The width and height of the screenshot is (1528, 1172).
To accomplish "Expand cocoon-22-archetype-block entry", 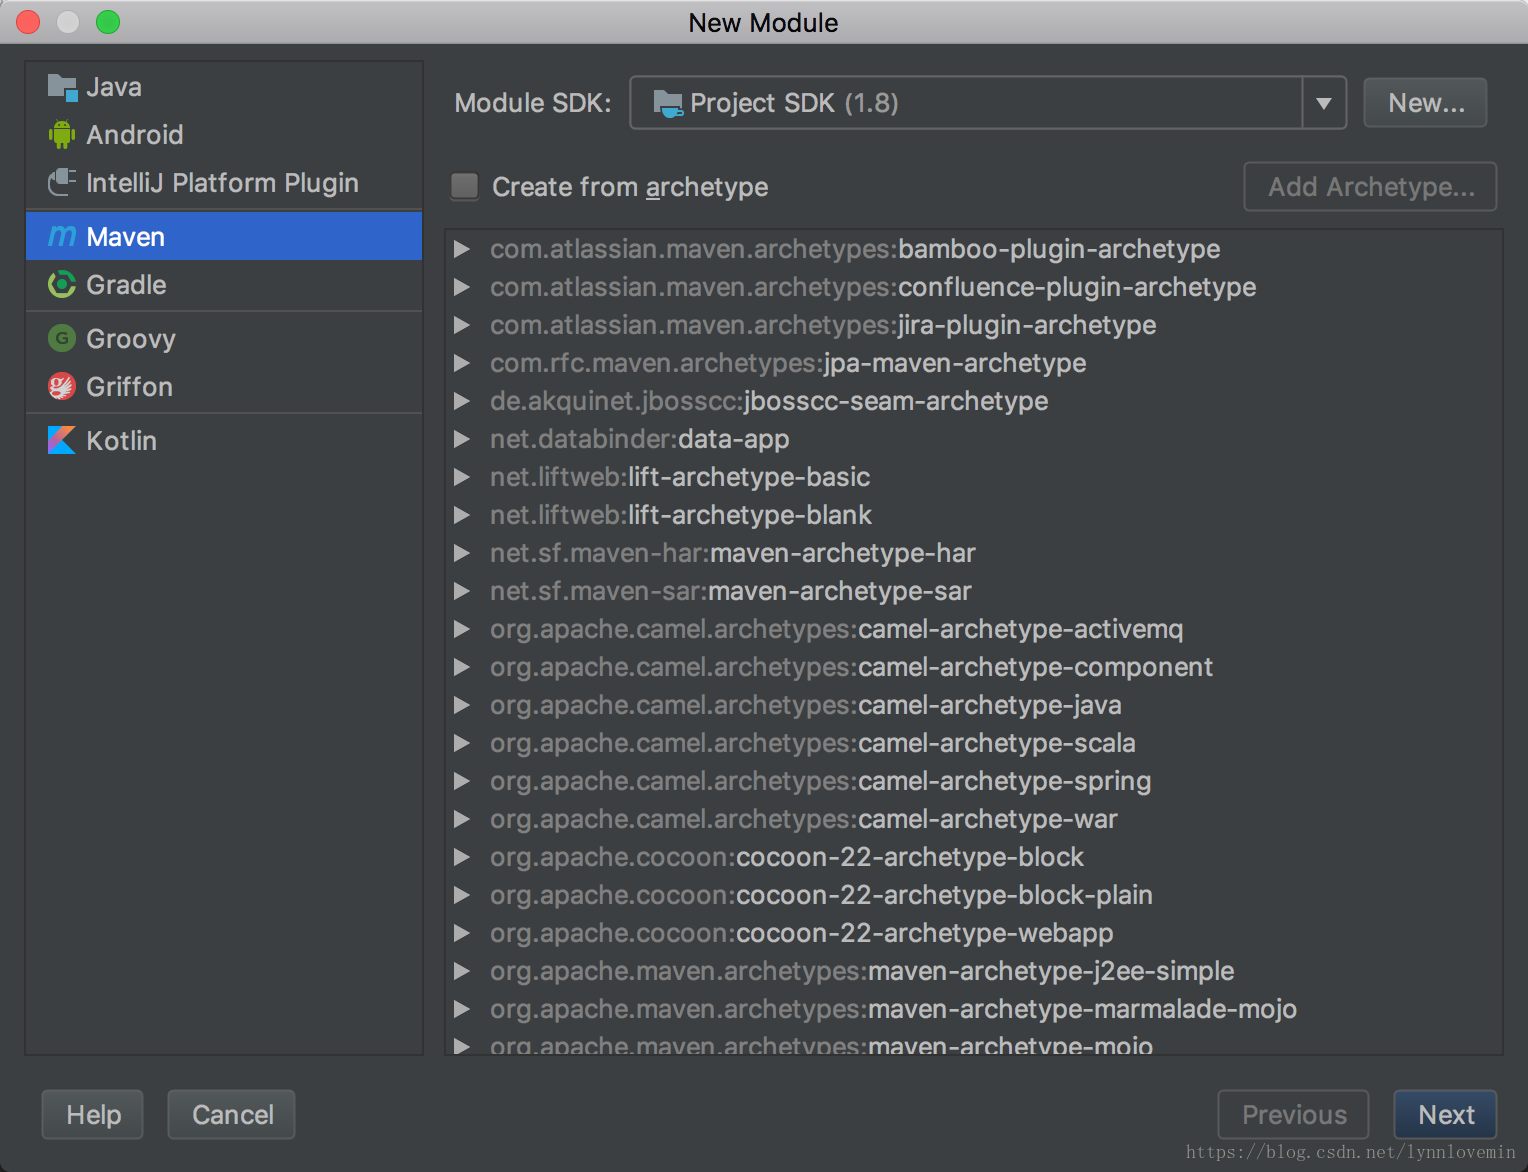I will tap(462, 857).
